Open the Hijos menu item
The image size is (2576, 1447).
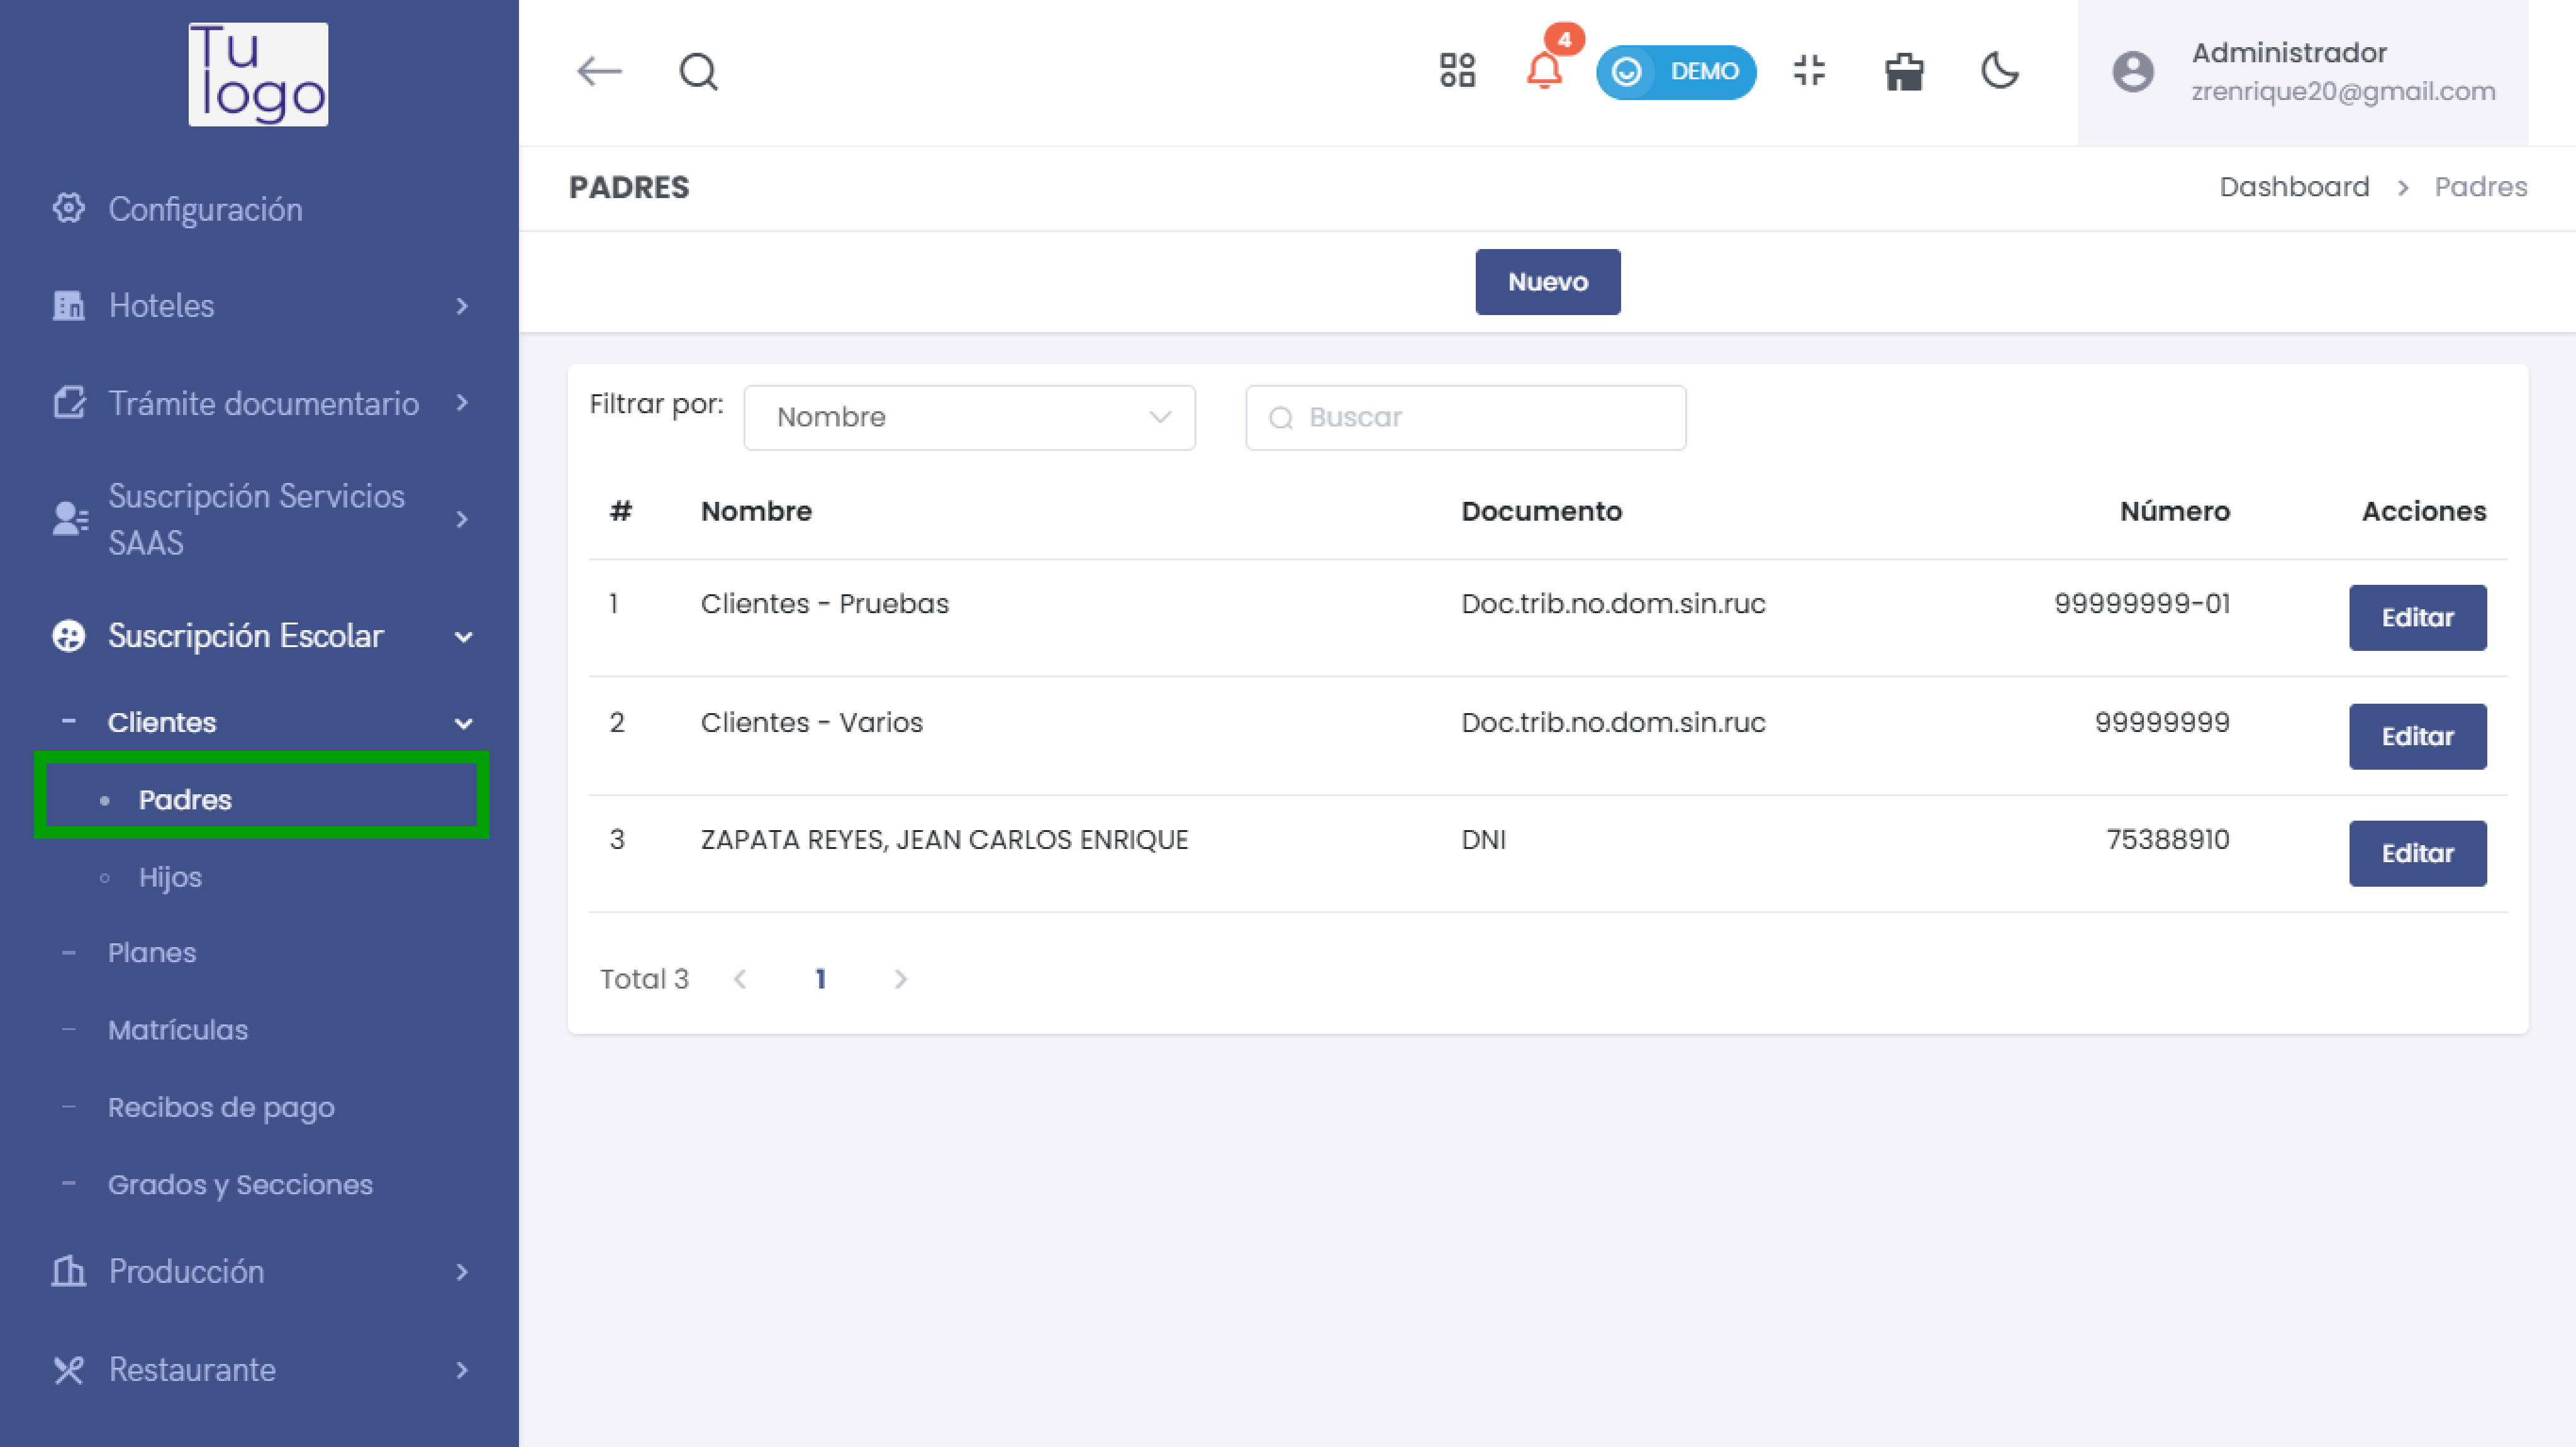point(170,877)
